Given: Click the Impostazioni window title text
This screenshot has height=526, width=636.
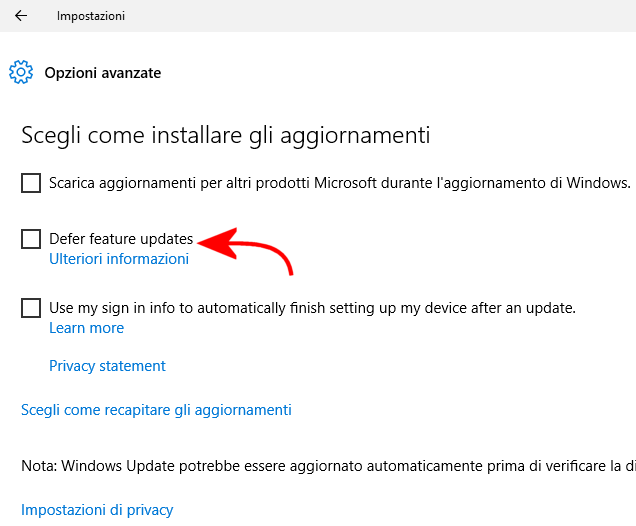Looking at the screenshot, I should click(x=91, y=16).
